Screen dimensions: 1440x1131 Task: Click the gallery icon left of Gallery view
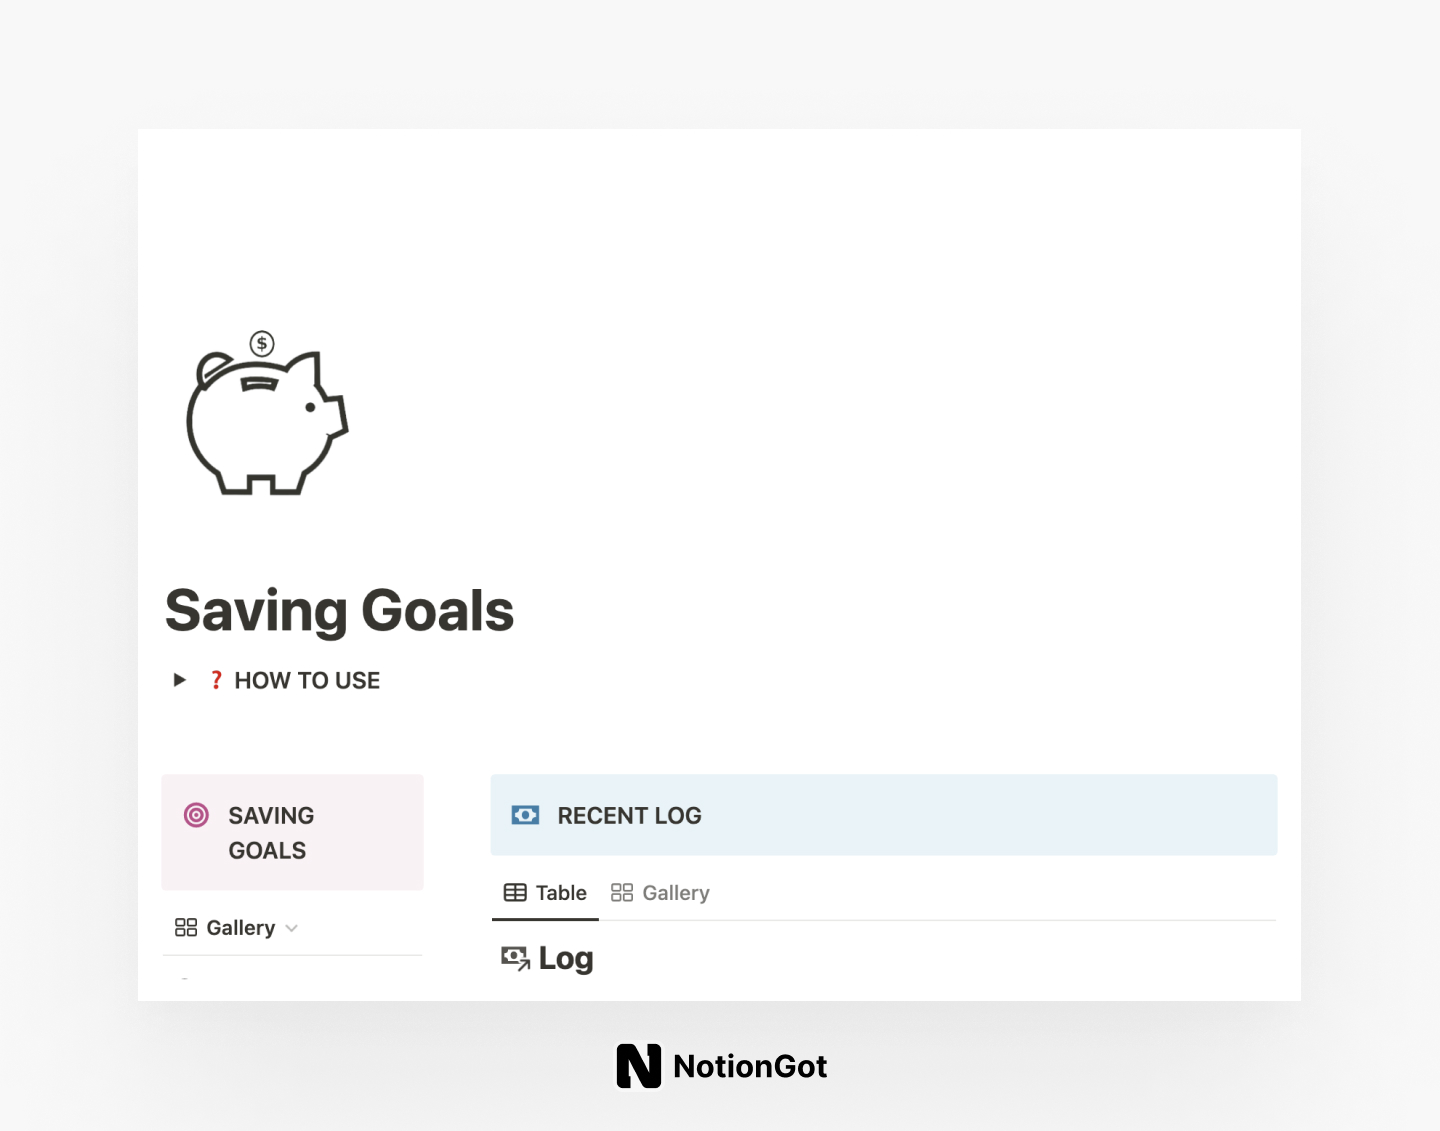point(185,927)
